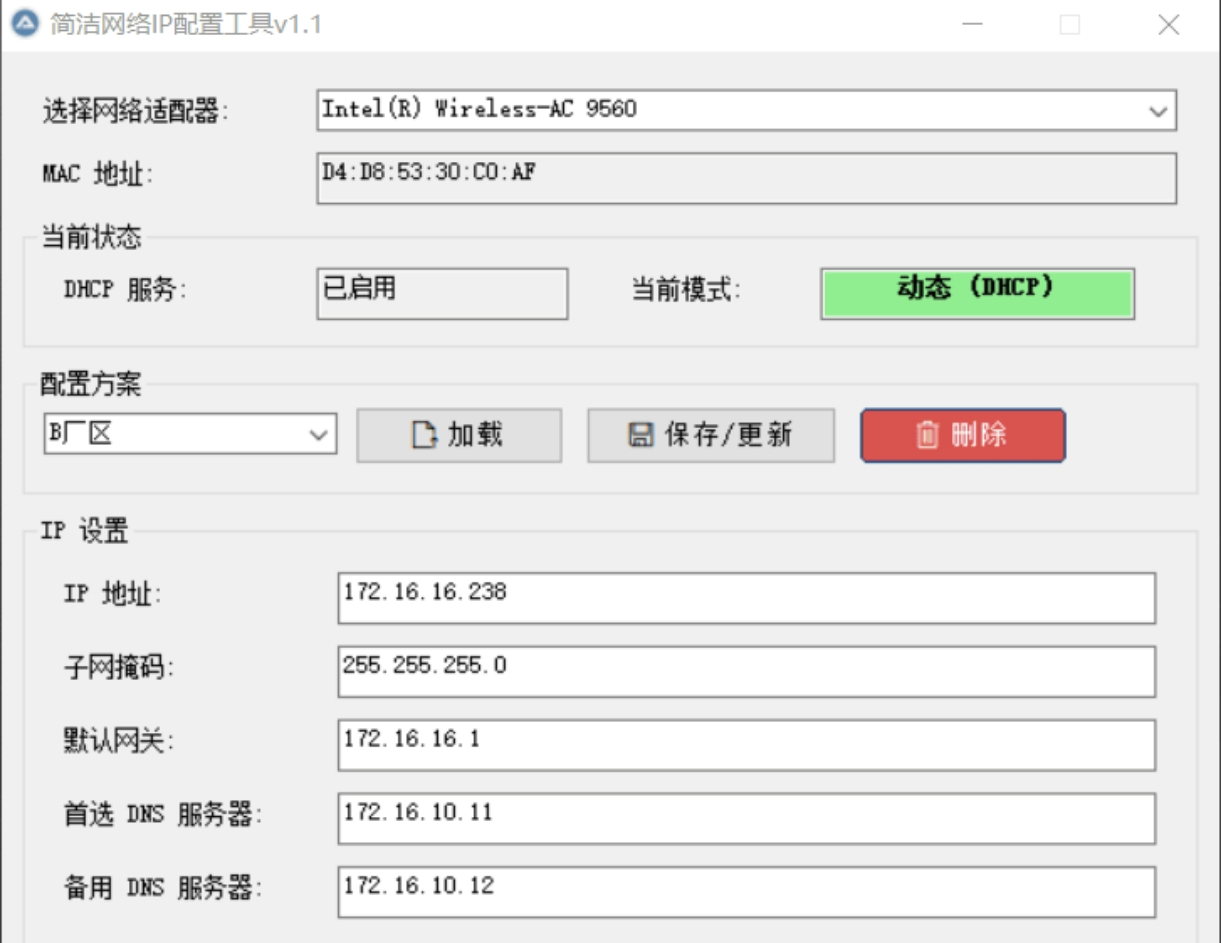Click the floppy disk icon on 保存/更新

point(640,435)
